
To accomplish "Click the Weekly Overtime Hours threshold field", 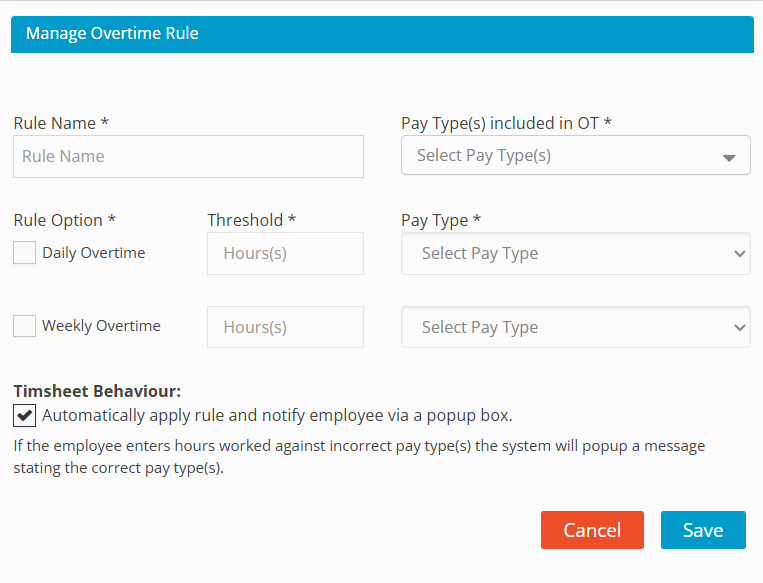I will [285, 327].
